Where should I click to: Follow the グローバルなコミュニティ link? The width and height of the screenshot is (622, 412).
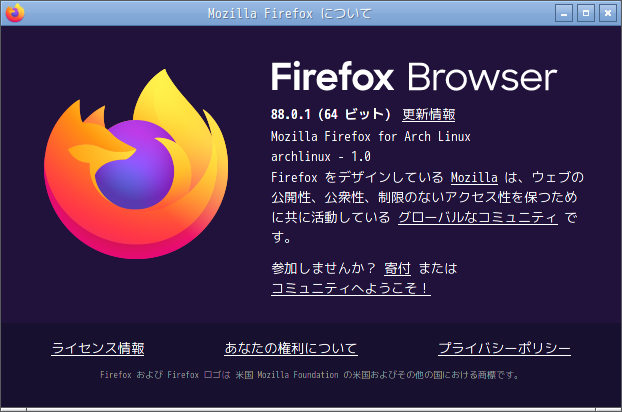(x=478, y=217)
